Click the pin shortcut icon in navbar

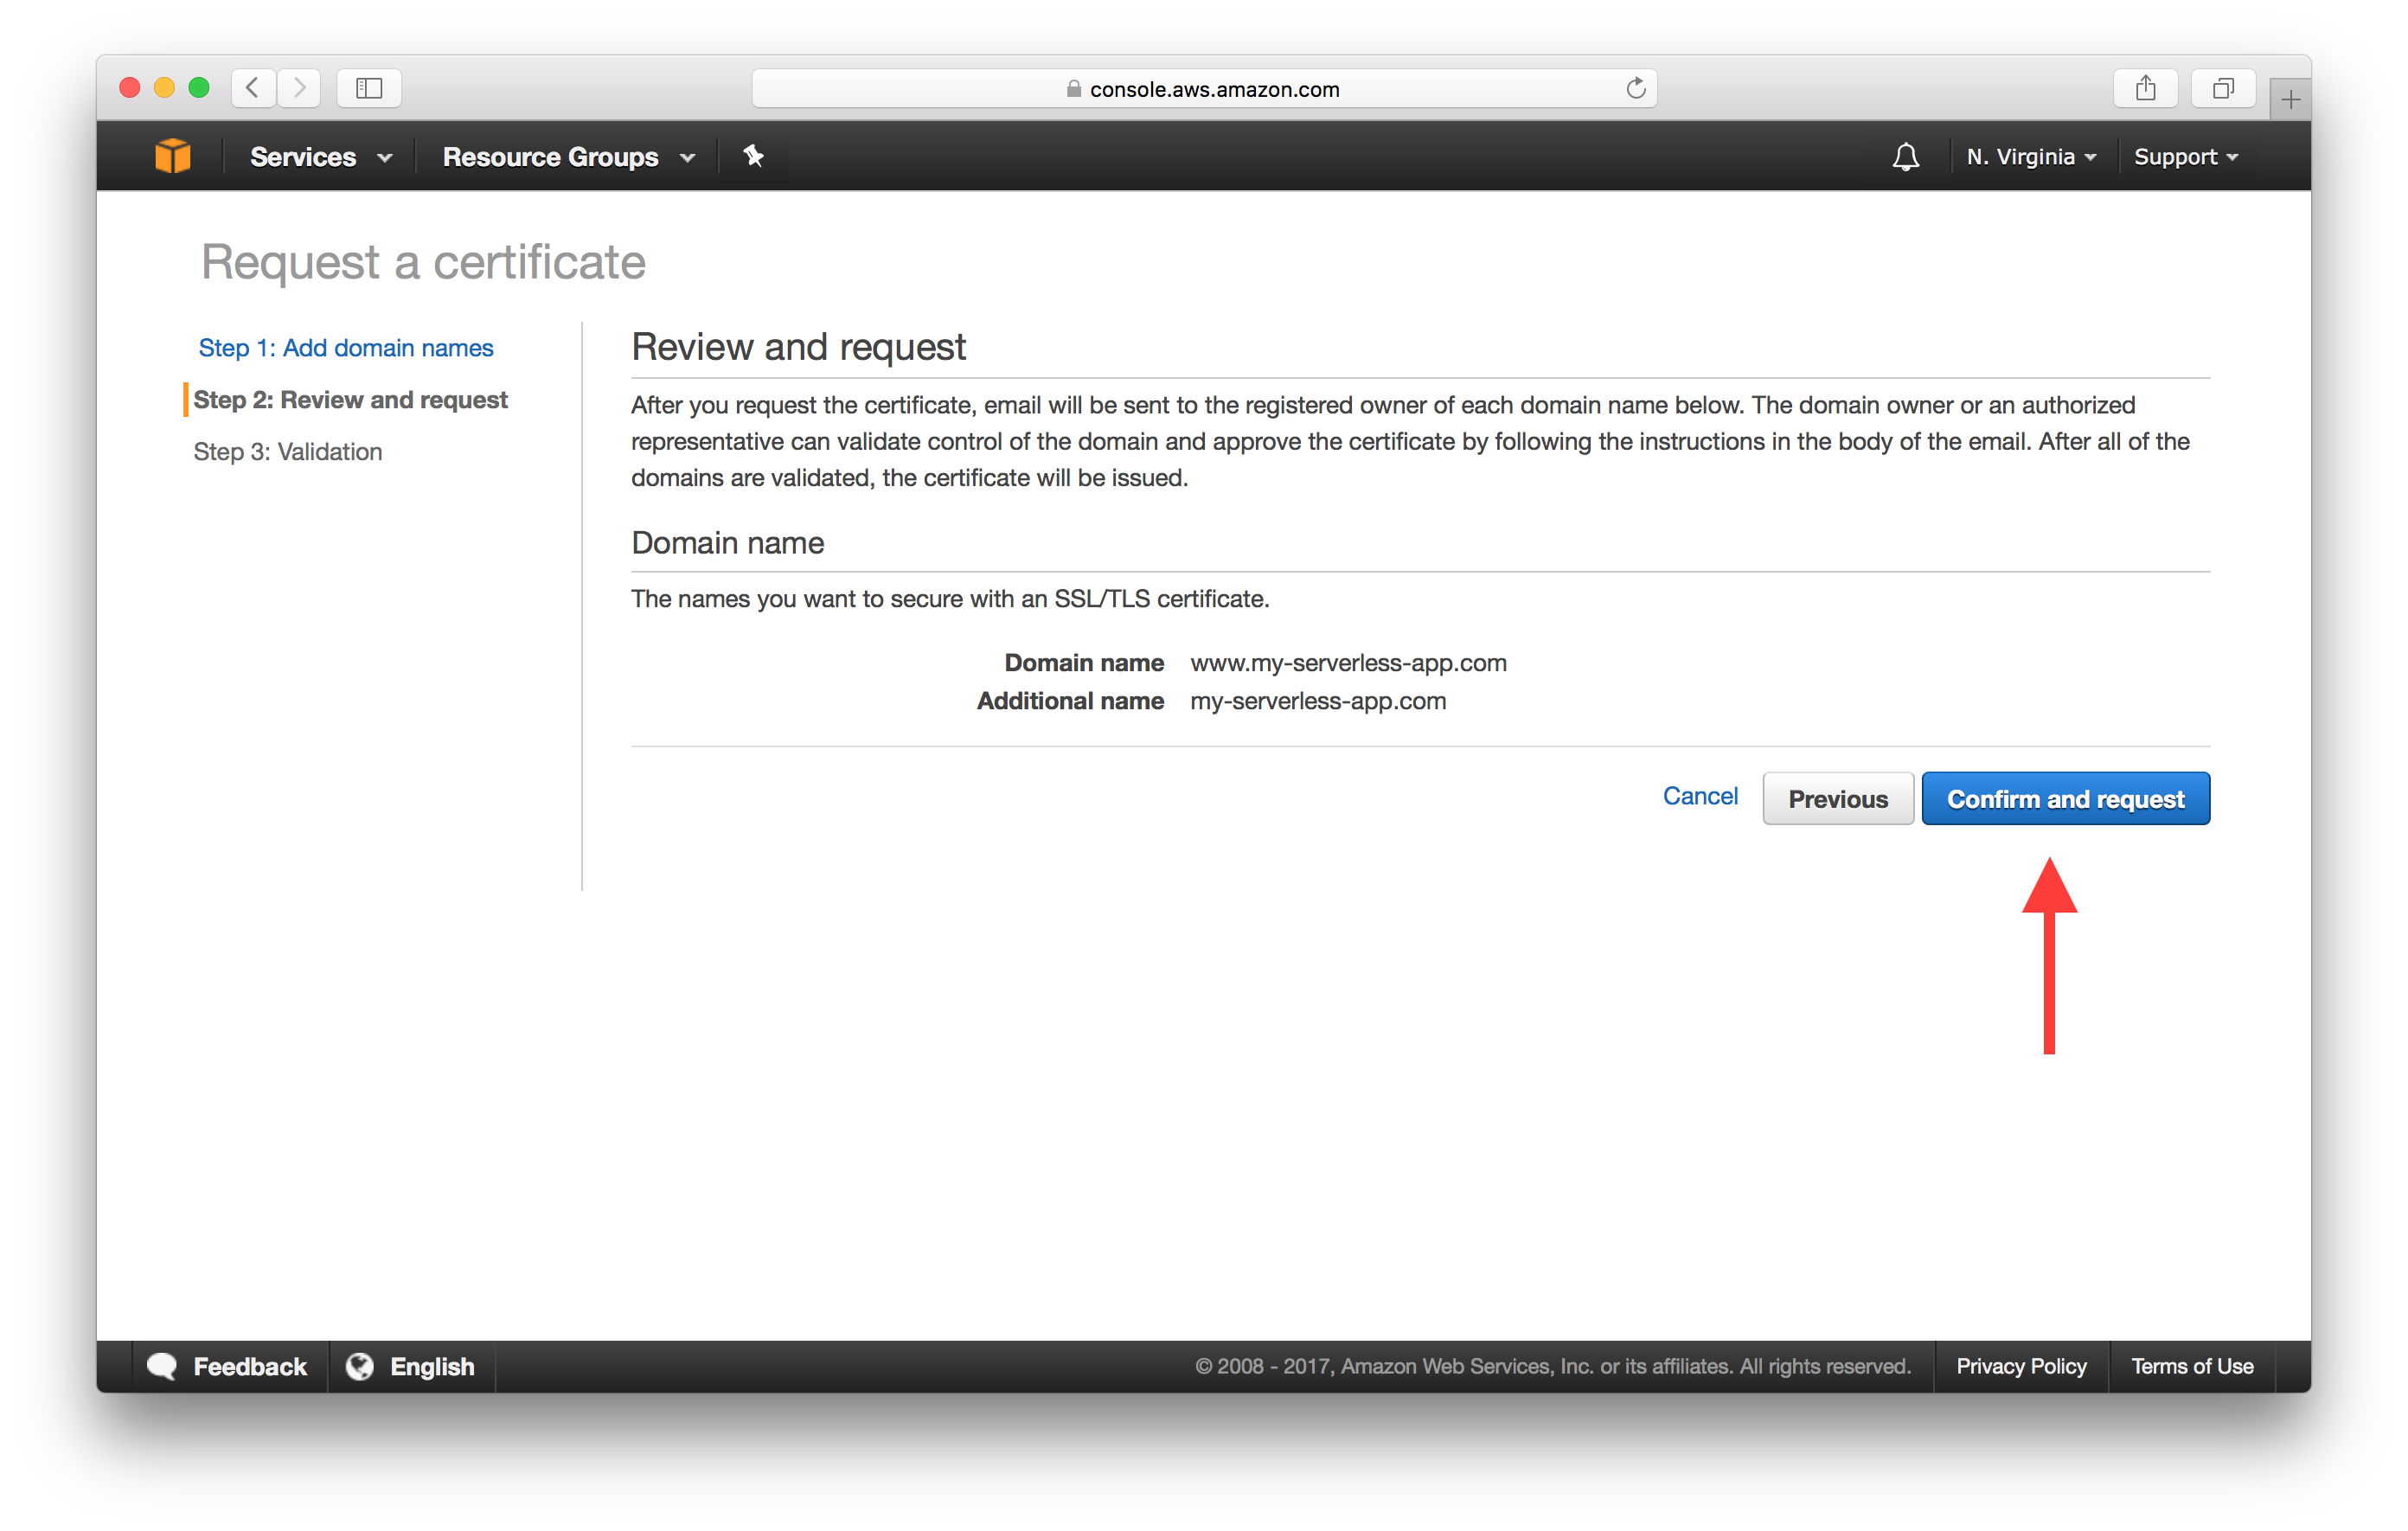753,156
